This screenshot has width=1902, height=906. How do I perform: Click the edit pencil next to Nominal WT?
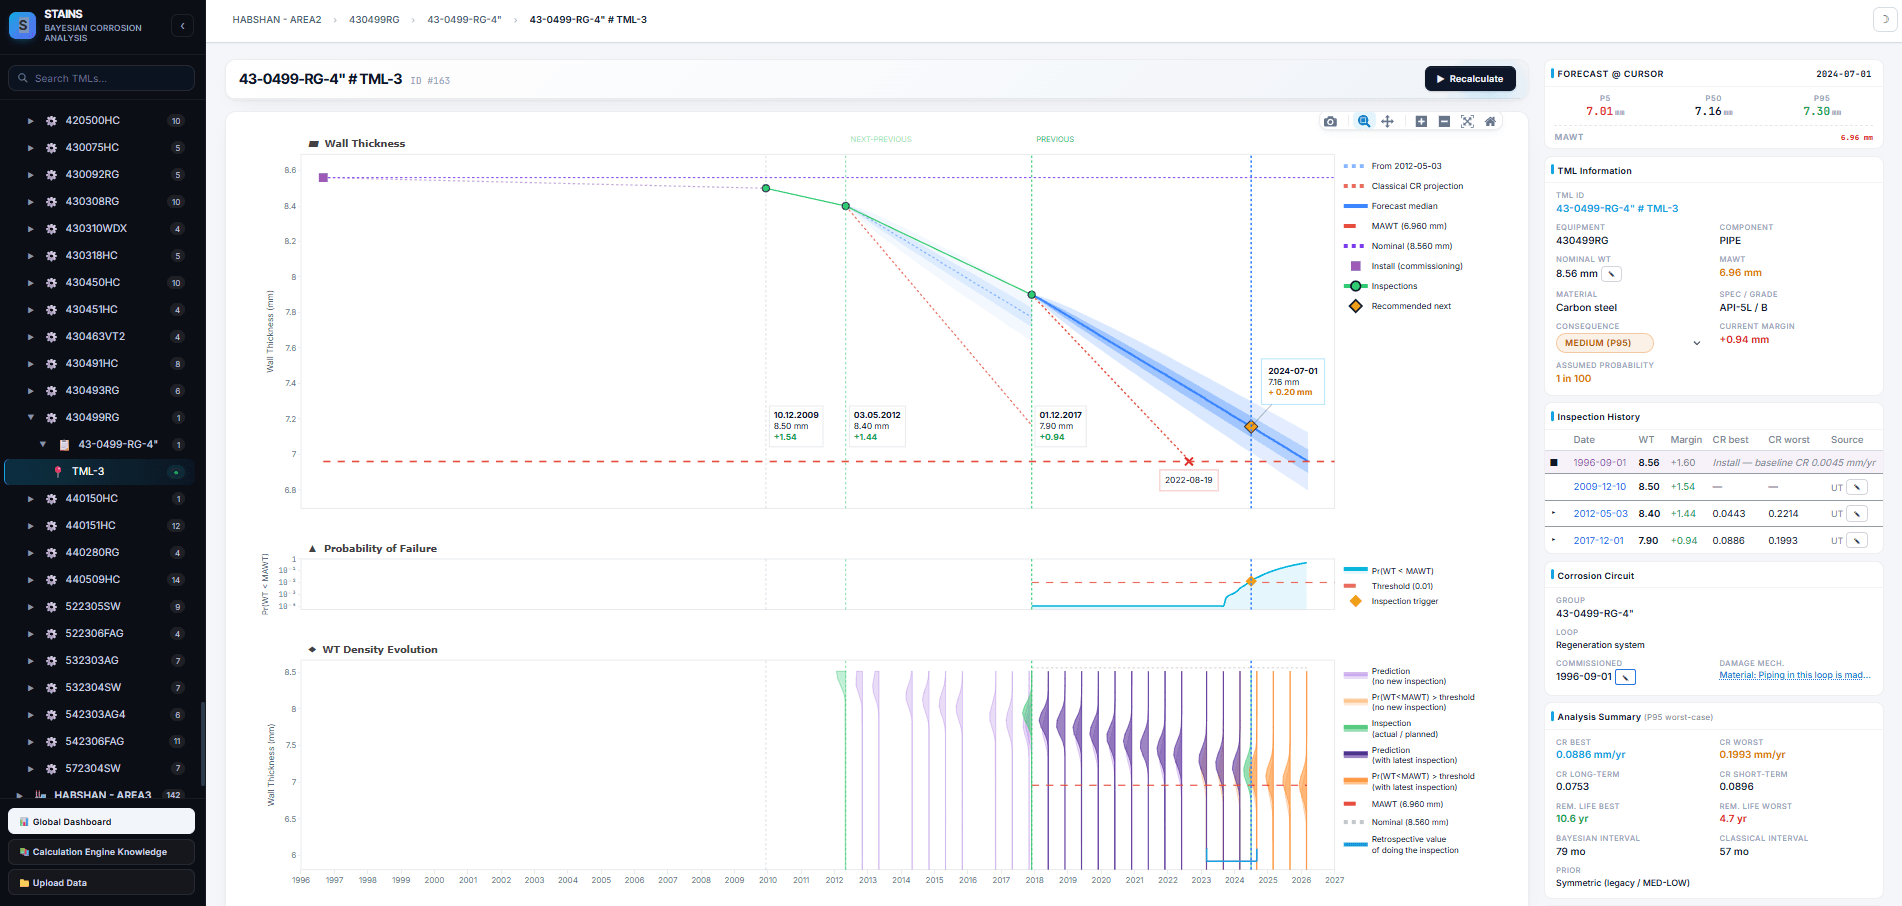1611,274
